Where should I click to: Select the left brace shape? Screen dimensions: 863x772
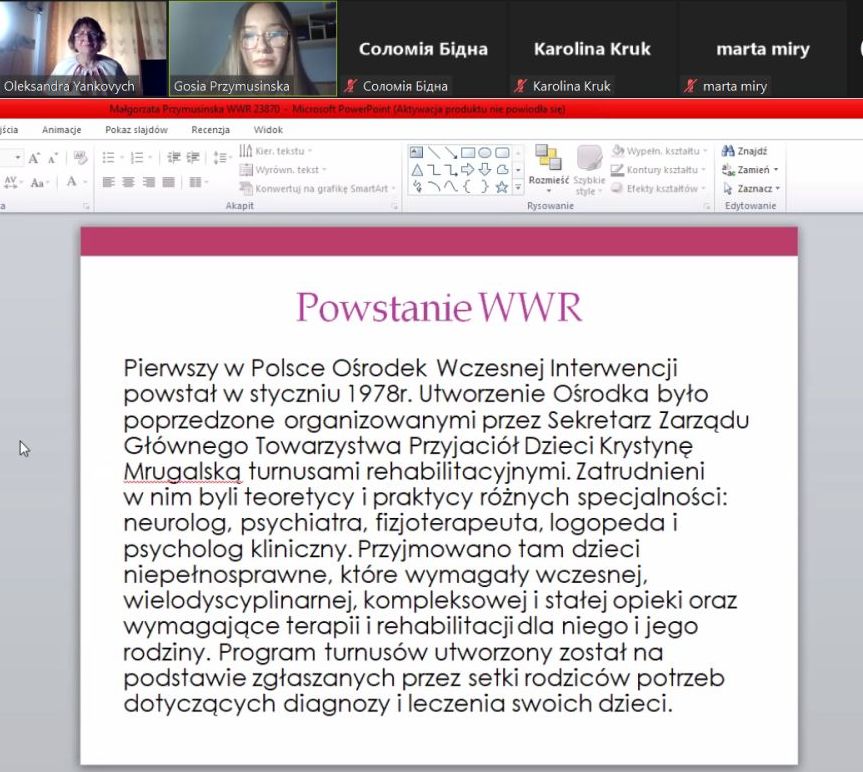click(467, 187)
